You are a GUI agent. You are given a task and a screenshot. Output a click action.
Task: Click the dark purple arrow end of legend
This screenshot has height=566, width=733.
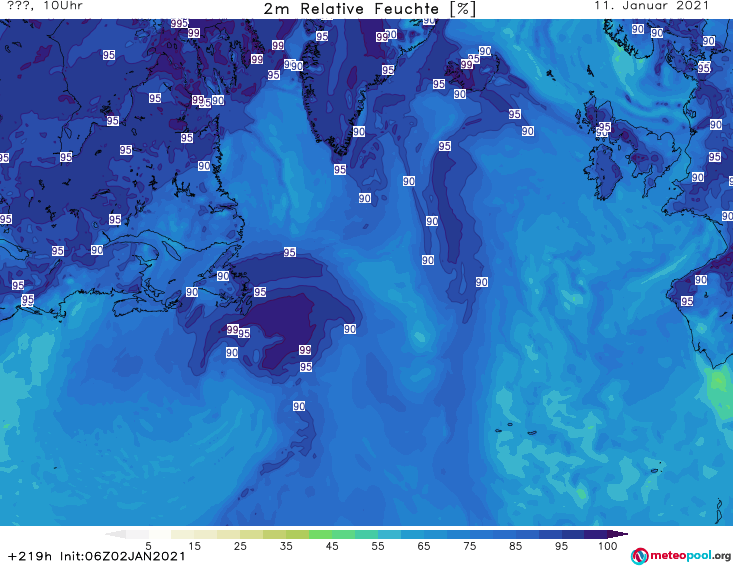point(618,534)
